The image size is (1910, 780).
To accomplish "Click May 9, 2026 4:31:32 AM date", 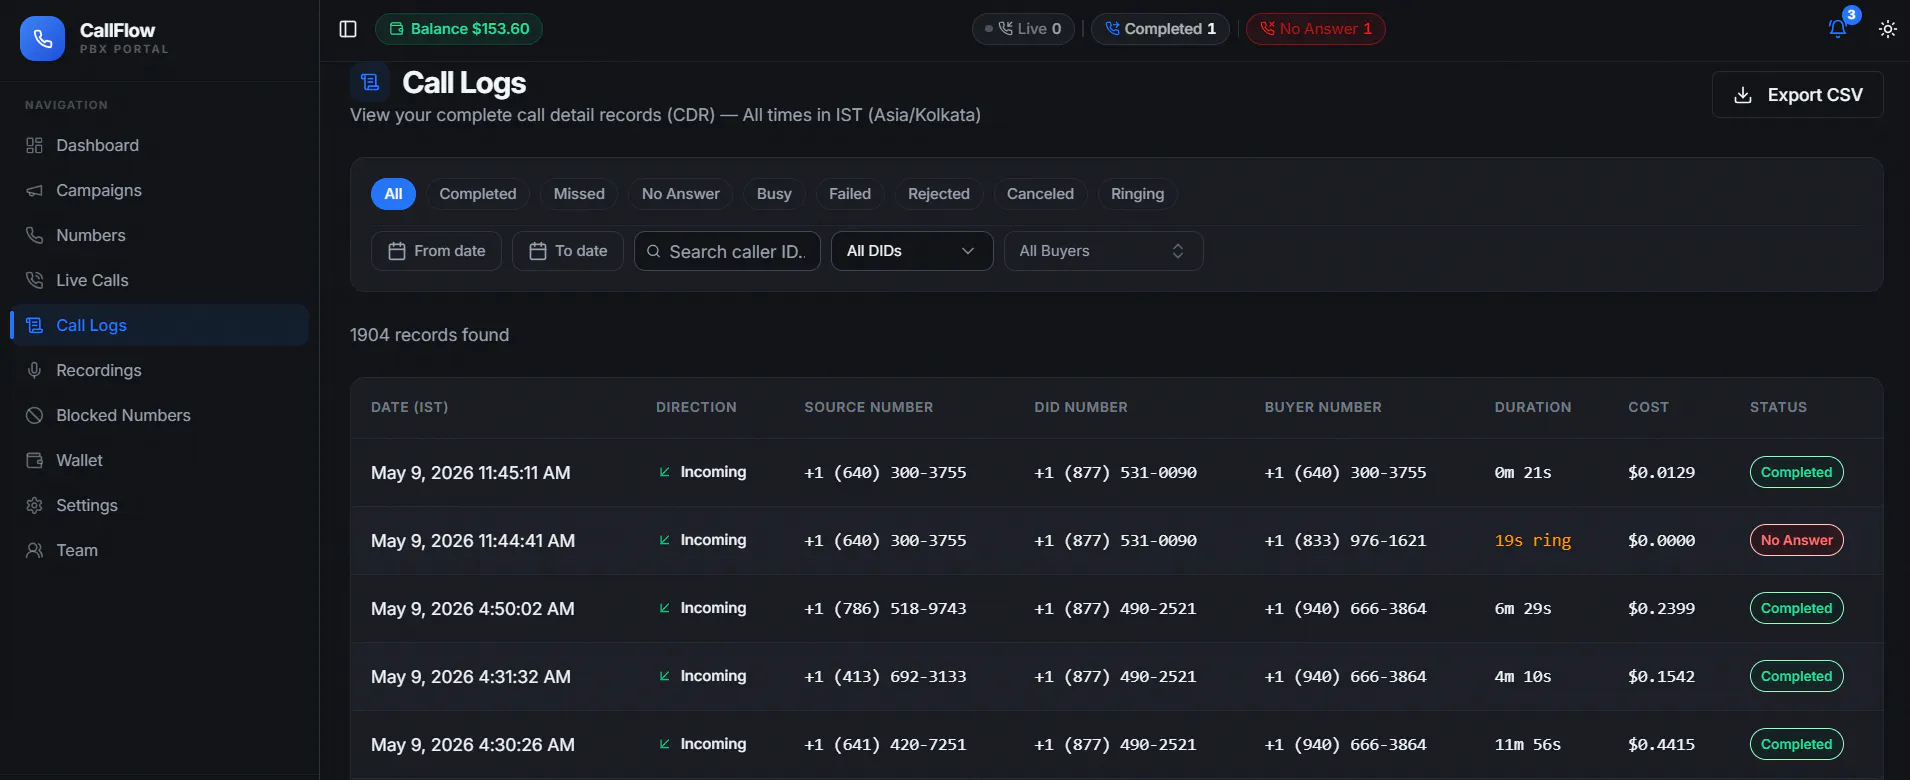I will 471,676.
